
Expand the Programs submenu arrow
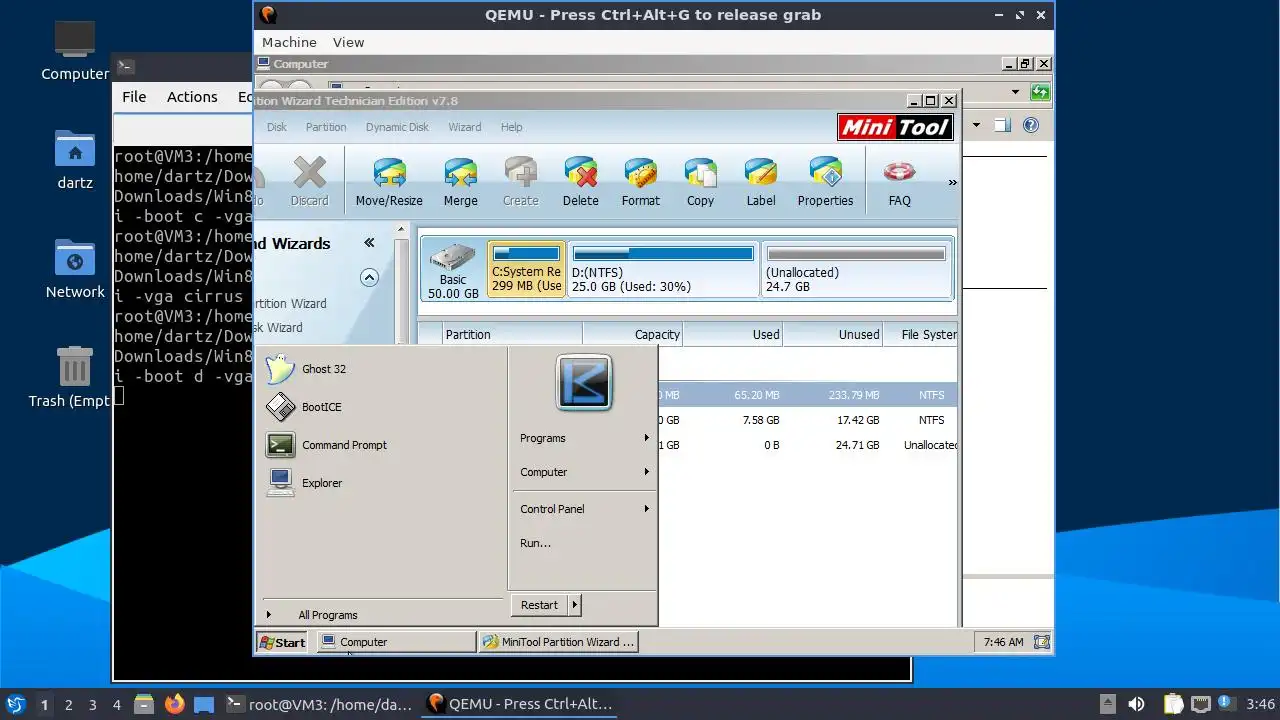pos(646,438)
